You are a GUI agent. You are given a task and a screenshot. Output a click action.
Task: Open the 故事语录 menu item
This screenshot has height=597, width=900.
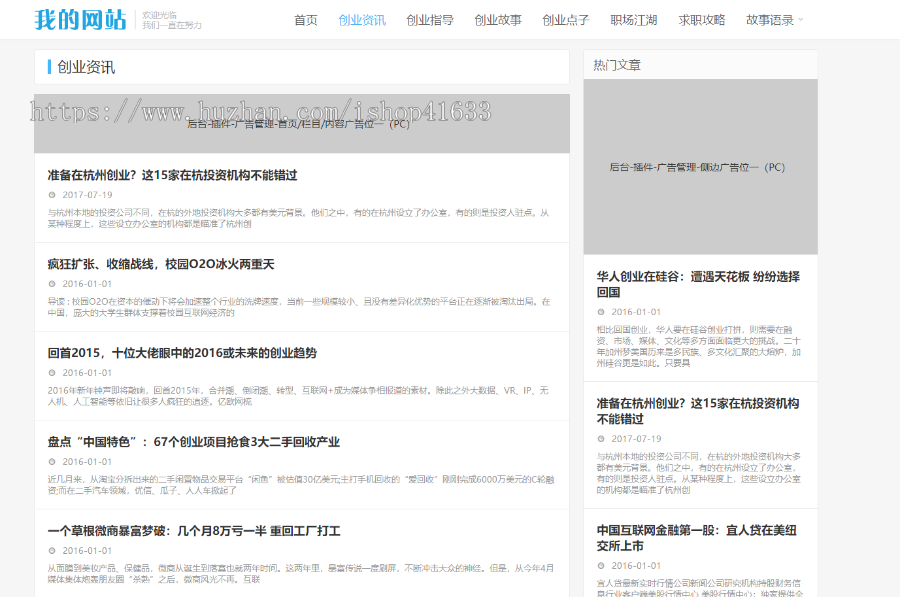[x=770, y=20]
